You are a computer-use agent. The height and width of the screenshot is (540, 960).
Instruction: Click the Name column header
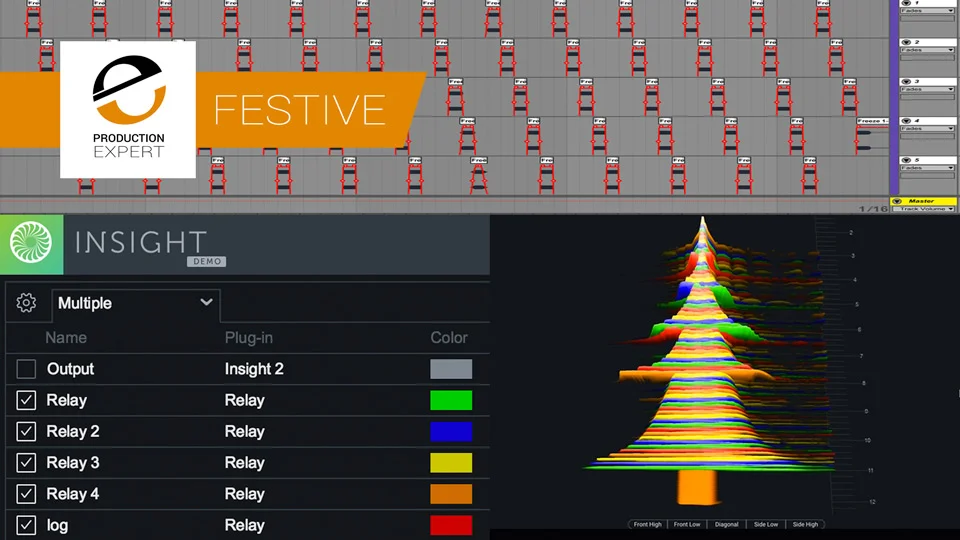(66, 338)
